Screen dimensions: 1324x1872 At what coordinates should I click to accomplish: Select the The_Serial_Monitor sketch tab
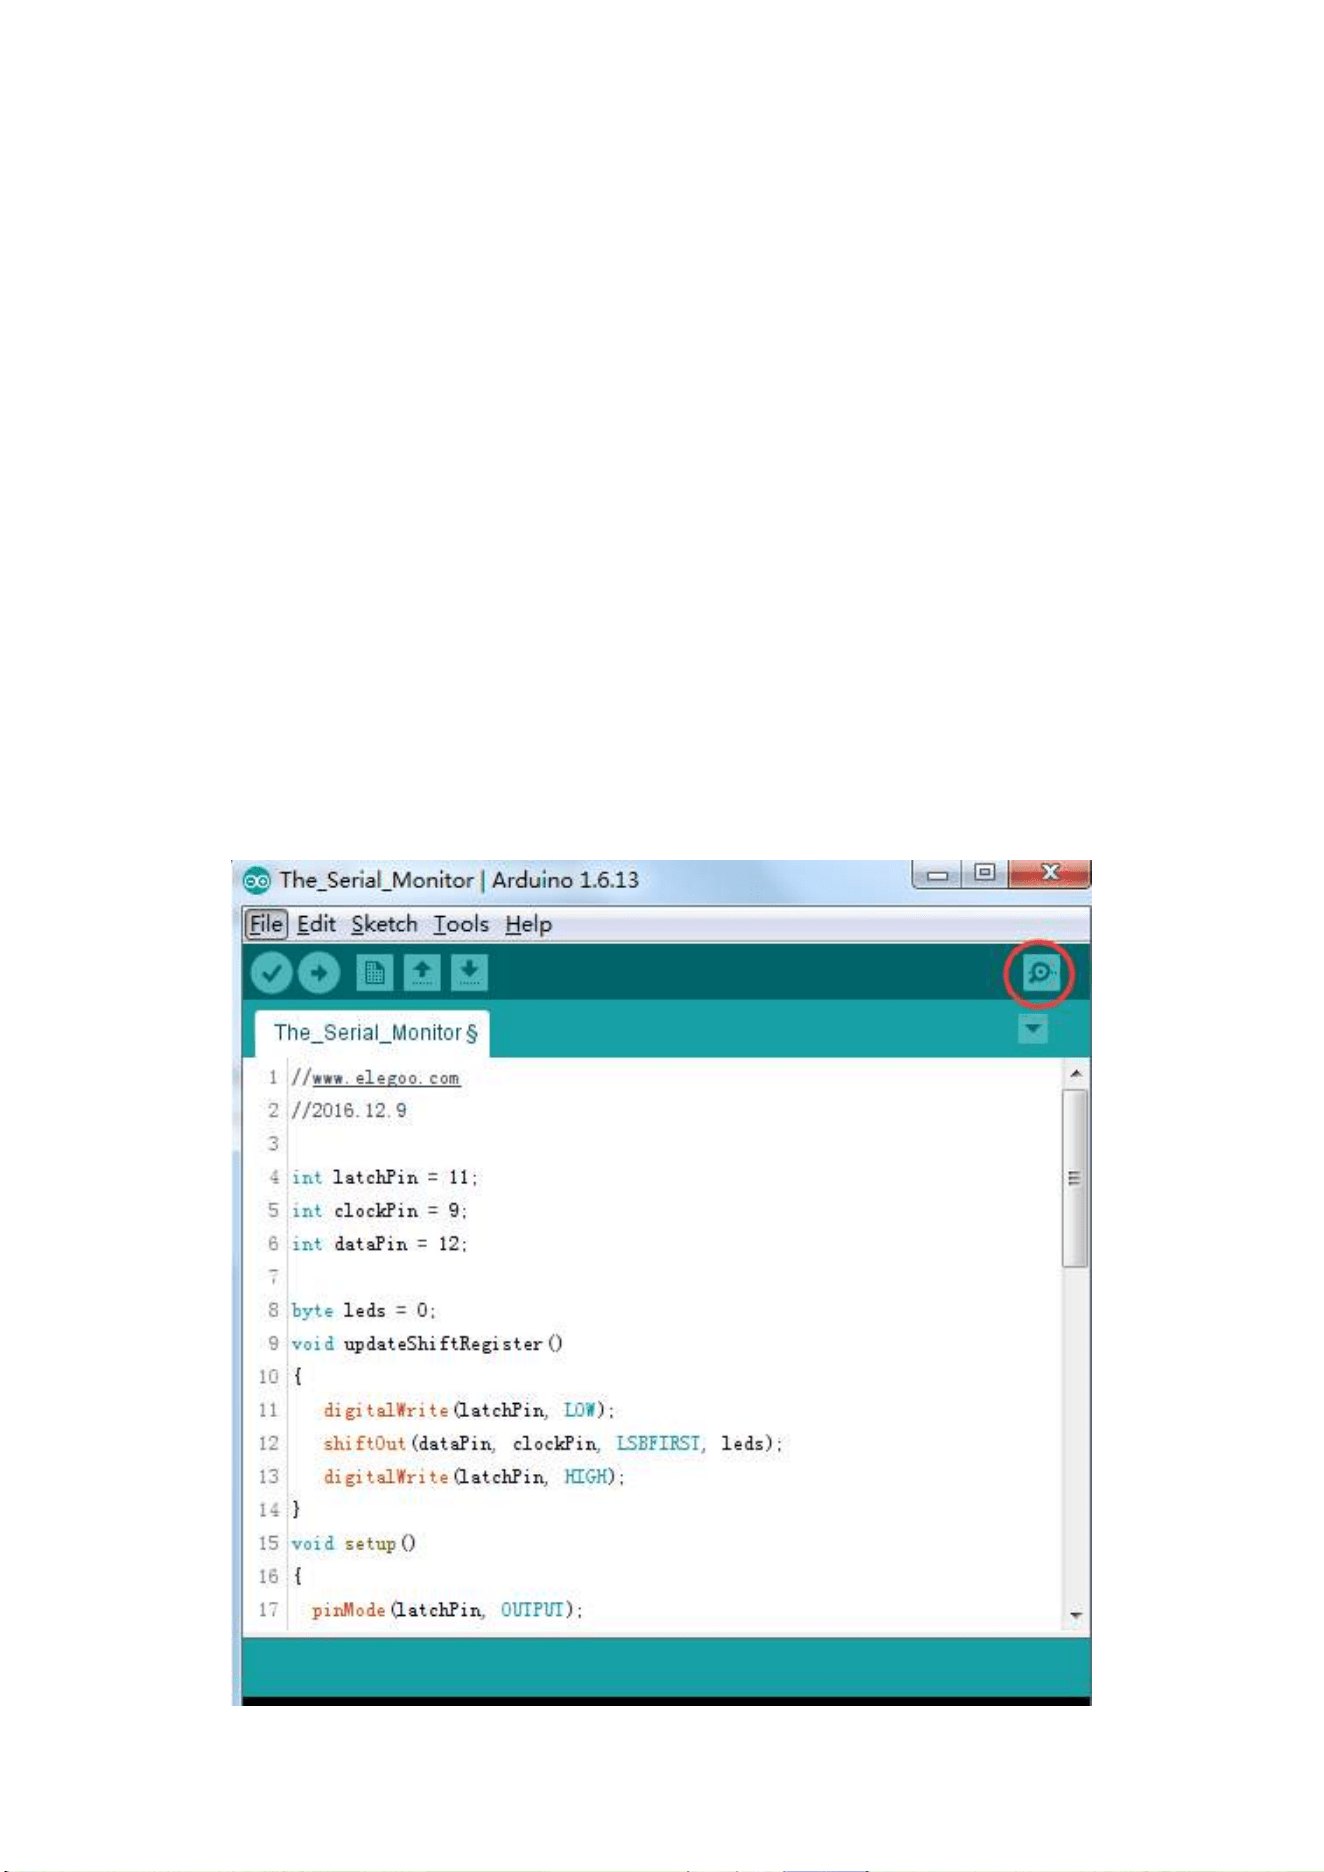coord(373,1033)
